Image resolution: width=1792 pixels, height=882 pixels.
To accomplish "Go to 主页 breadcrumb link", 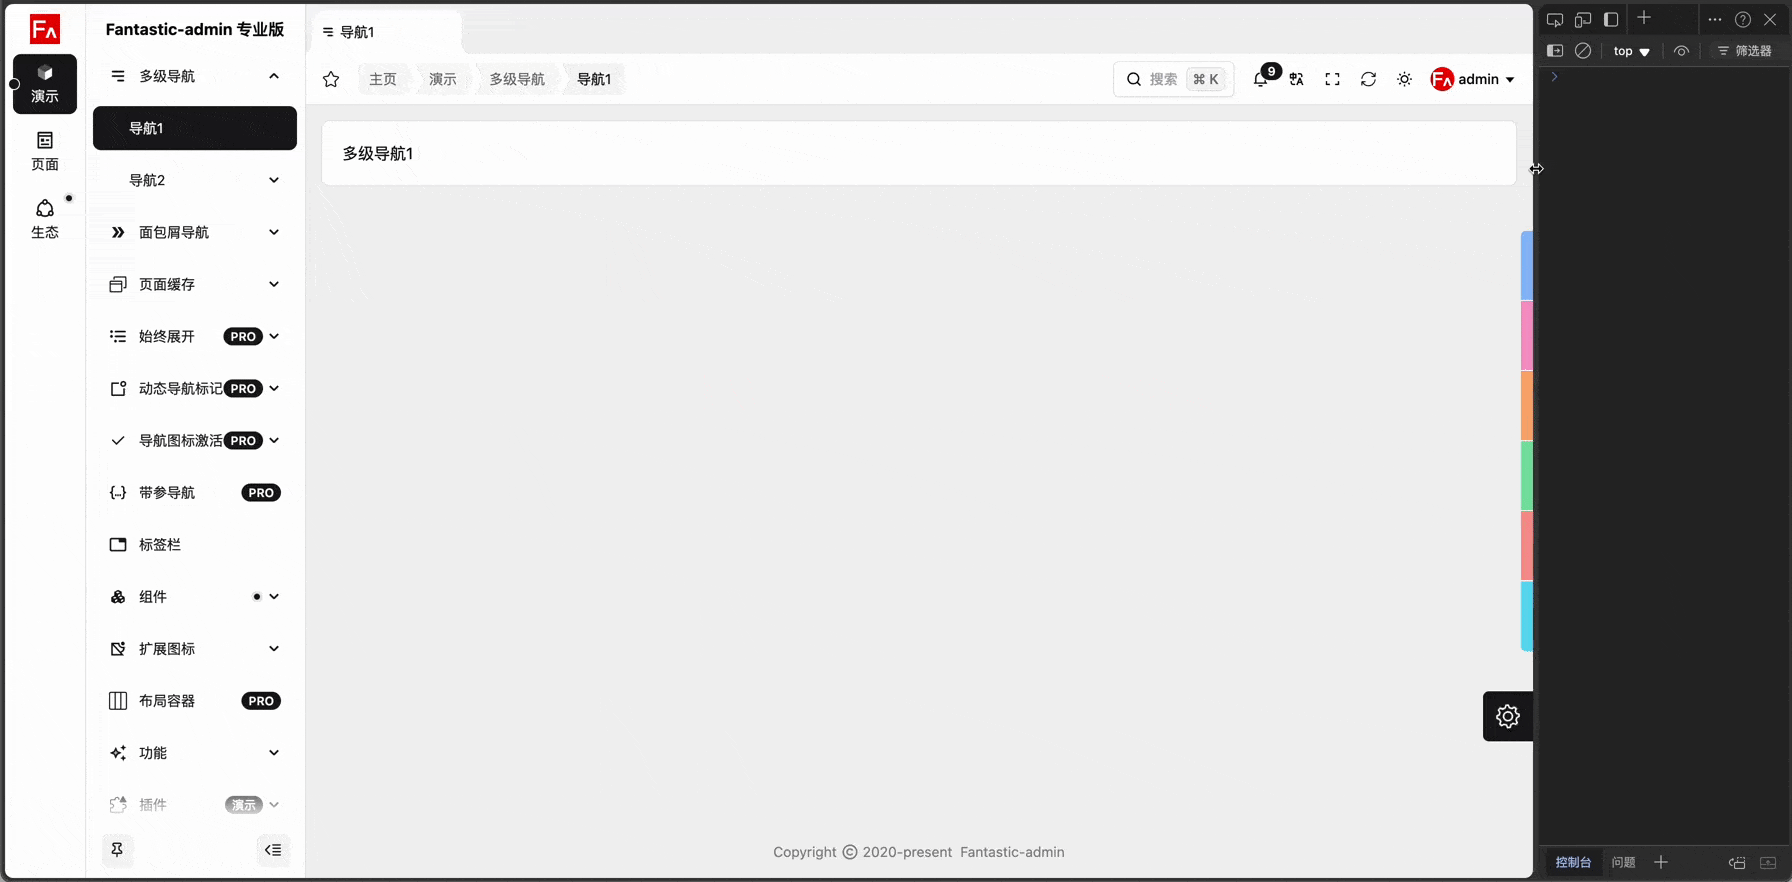I will click(383, 79).
